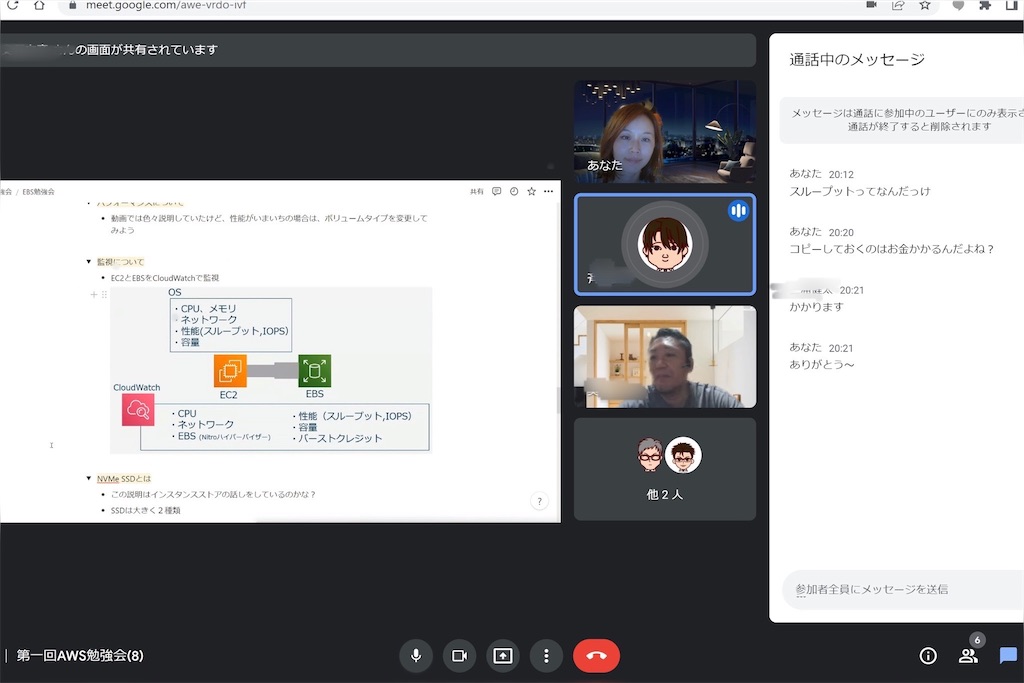1024x683 pixels.
Task: Open the three-dot more options menu in call bar
Action: click(546, 655)
